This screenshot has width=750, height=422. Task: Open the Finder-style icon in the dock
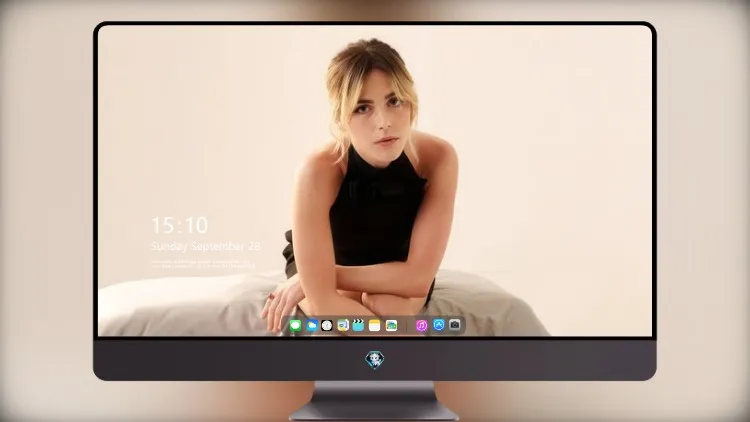click(342, 325)
